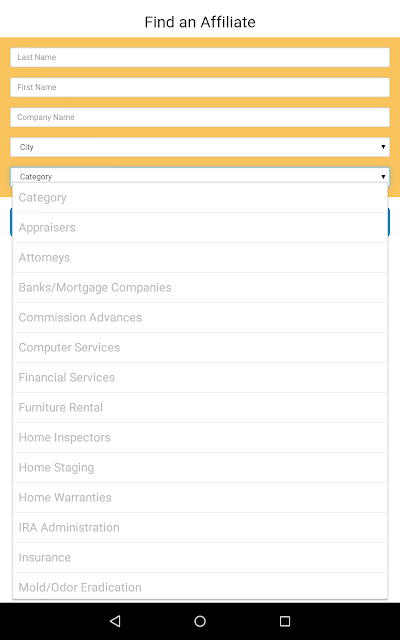Pick the Commission Advances category
The width and height of the screenshot is (400, 640).
coord(200,318)
